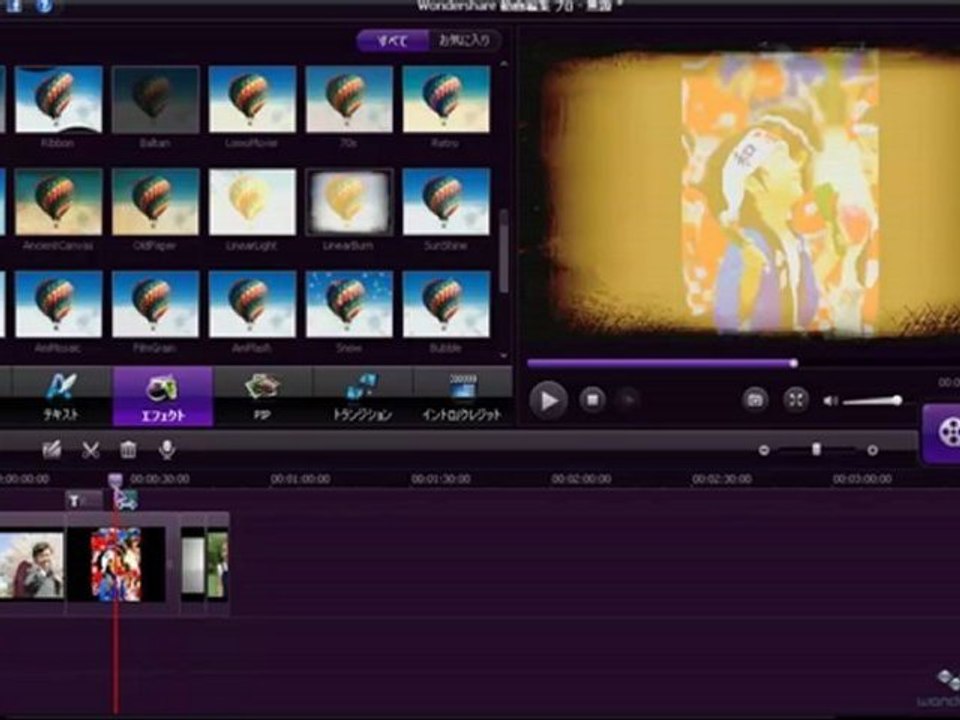Image resolution: width=960 pixels, height=720 pixels.
Task: Select the LinearLight effect thumbnail
Action: 252,201
